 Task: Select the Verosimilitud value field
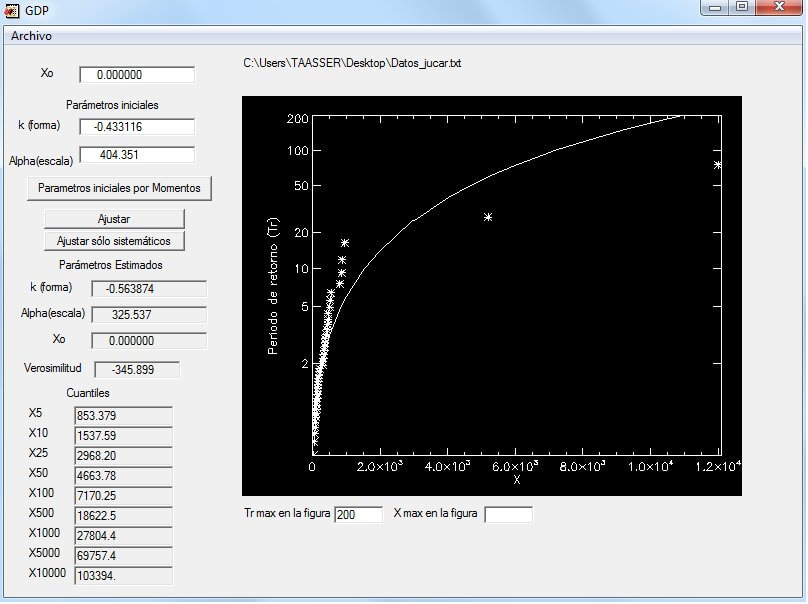137,370
